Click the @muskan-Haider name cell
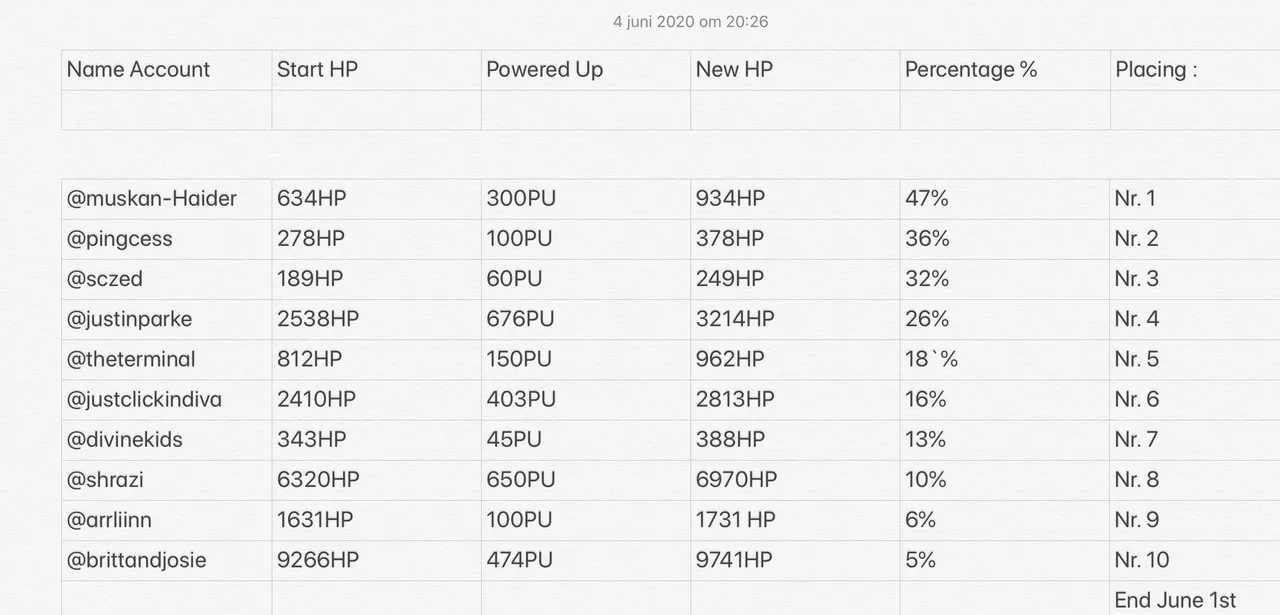Viewport: 1280px width, 615px height. [x=167, y=199]
